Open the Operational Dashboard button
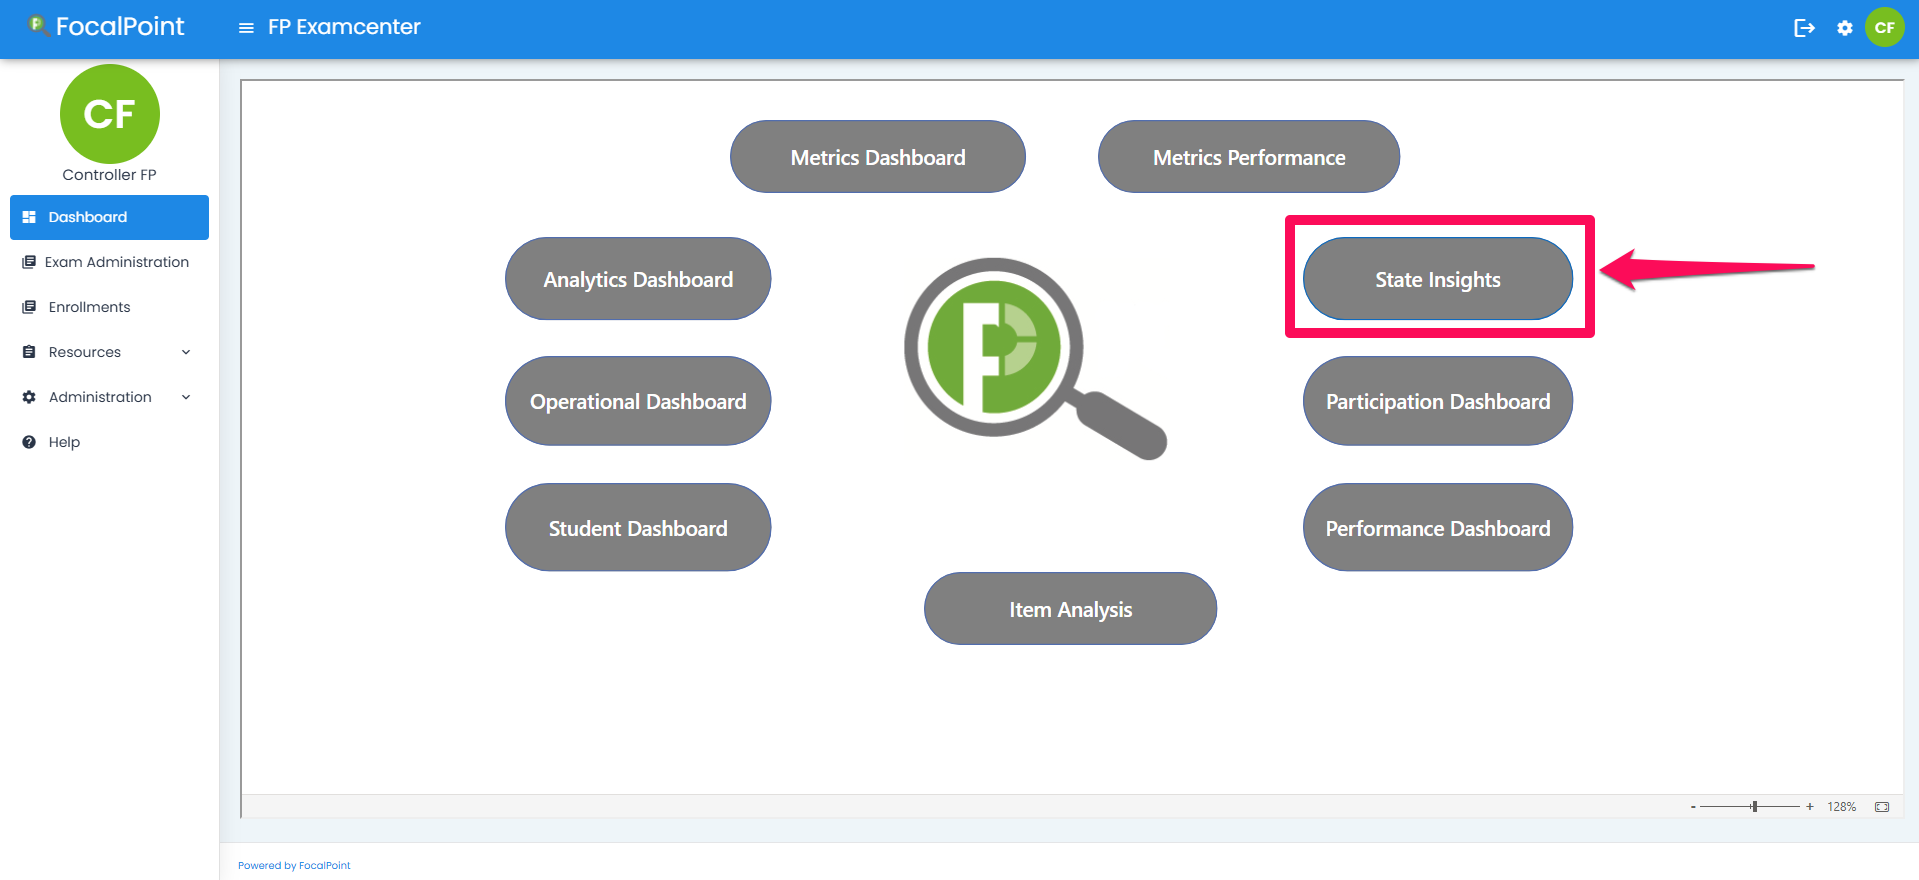This screenshot has width=1919, height=880. point(638,401)
